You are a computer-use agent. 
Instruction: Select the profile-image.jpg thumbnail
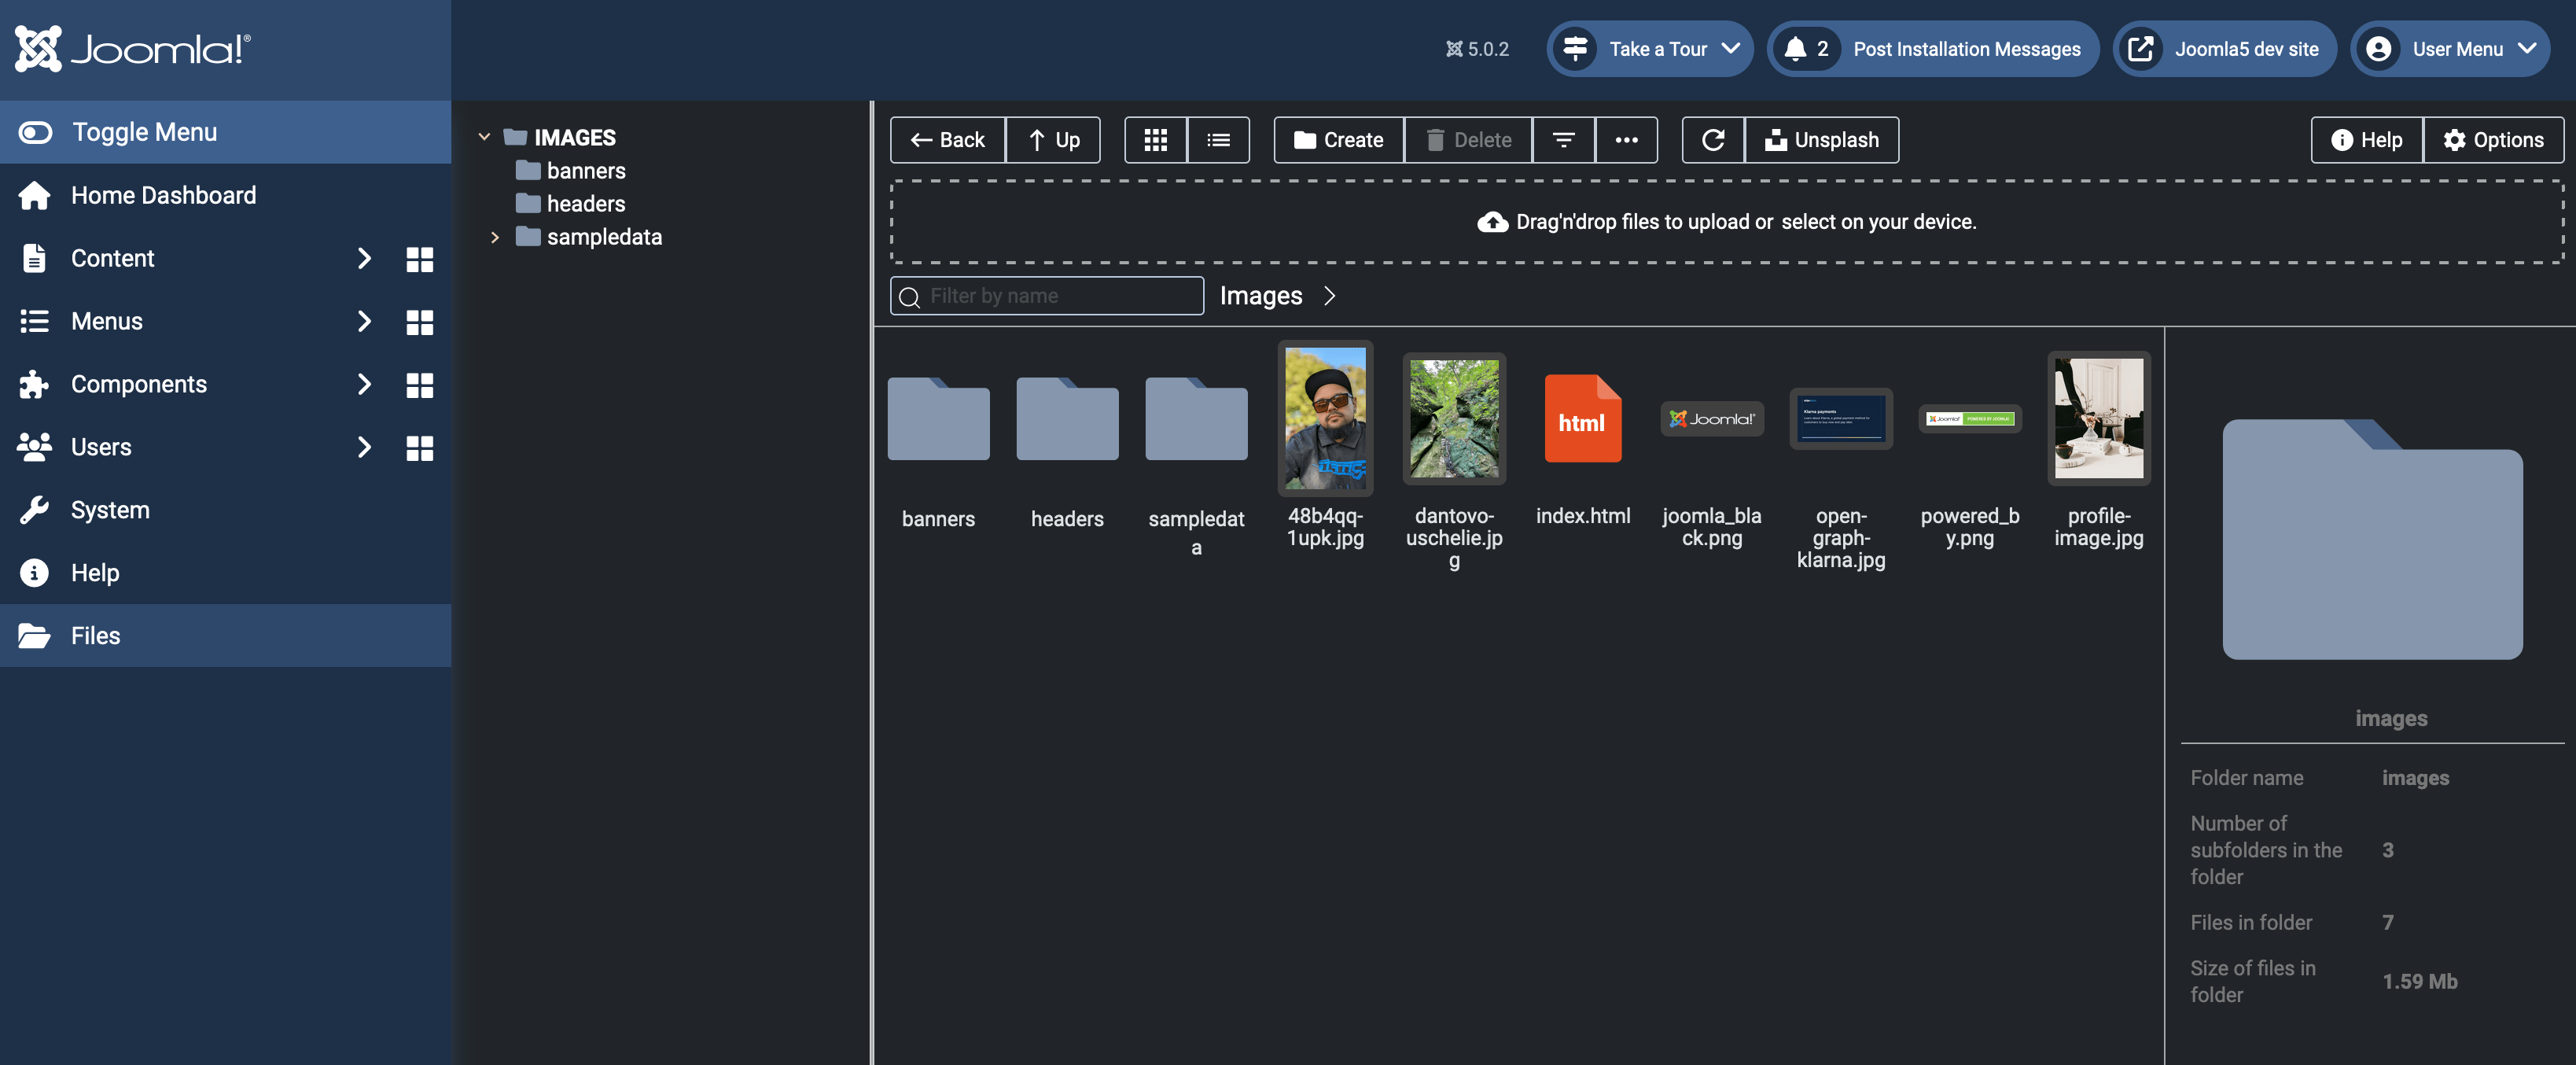(x=2099, y=419)
